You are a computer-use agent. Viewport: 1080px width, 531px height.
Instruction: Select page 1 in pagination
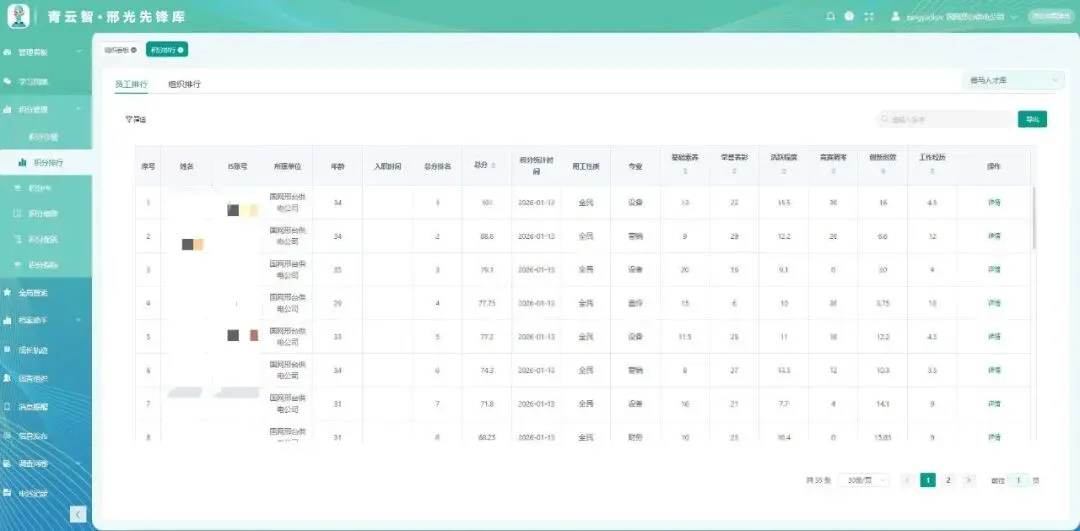click(x=928, y=480)
